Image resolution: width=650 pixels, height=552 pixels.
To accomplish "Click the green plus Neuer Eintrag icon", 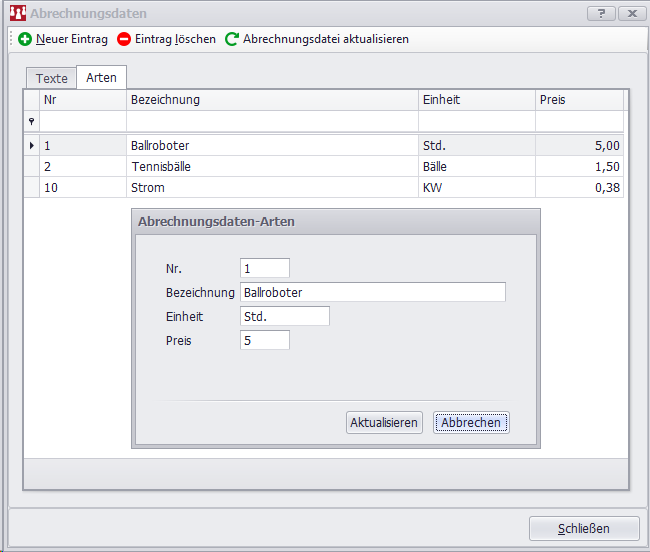I will click(25, 39).
